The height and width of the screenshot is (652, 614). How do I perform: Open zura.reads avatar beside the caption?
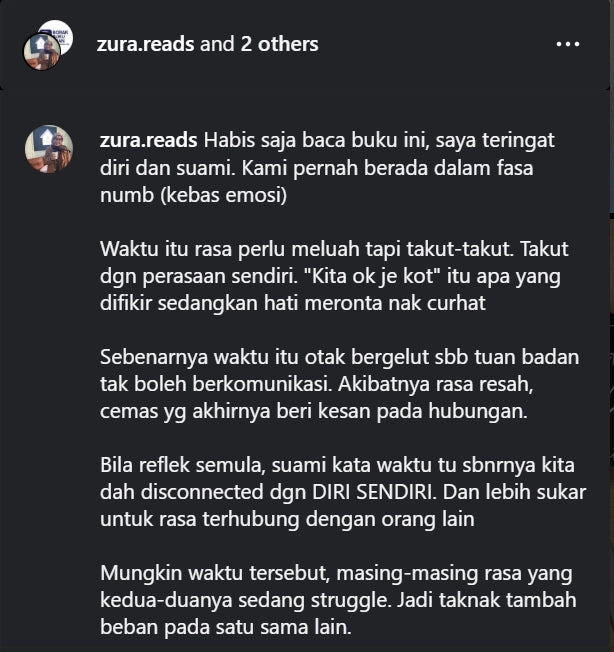coord(49,148)
